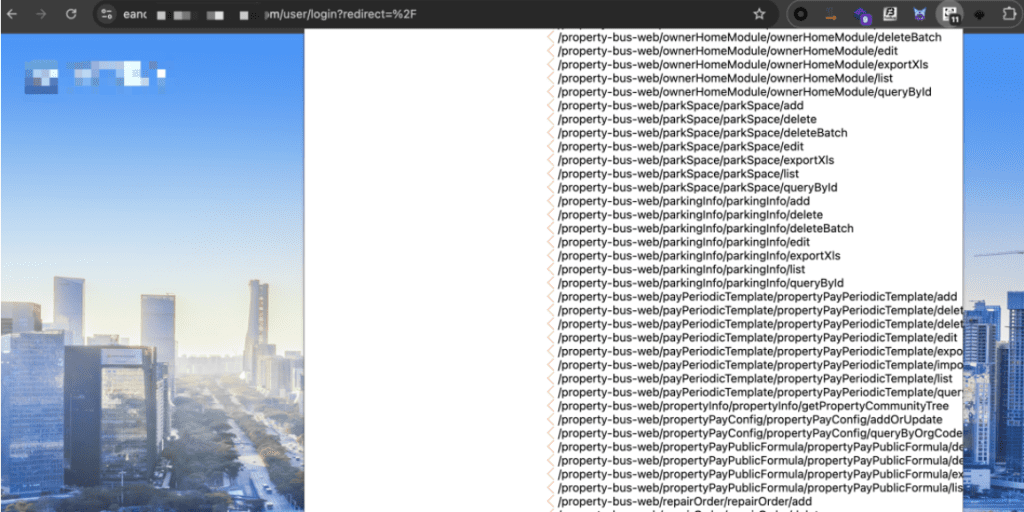The width and height of the screenshot is (1024, 512).
Task: Click the propertyInfo/getPropertyCommunityTree path entry
Action: [x=753, y=406]
